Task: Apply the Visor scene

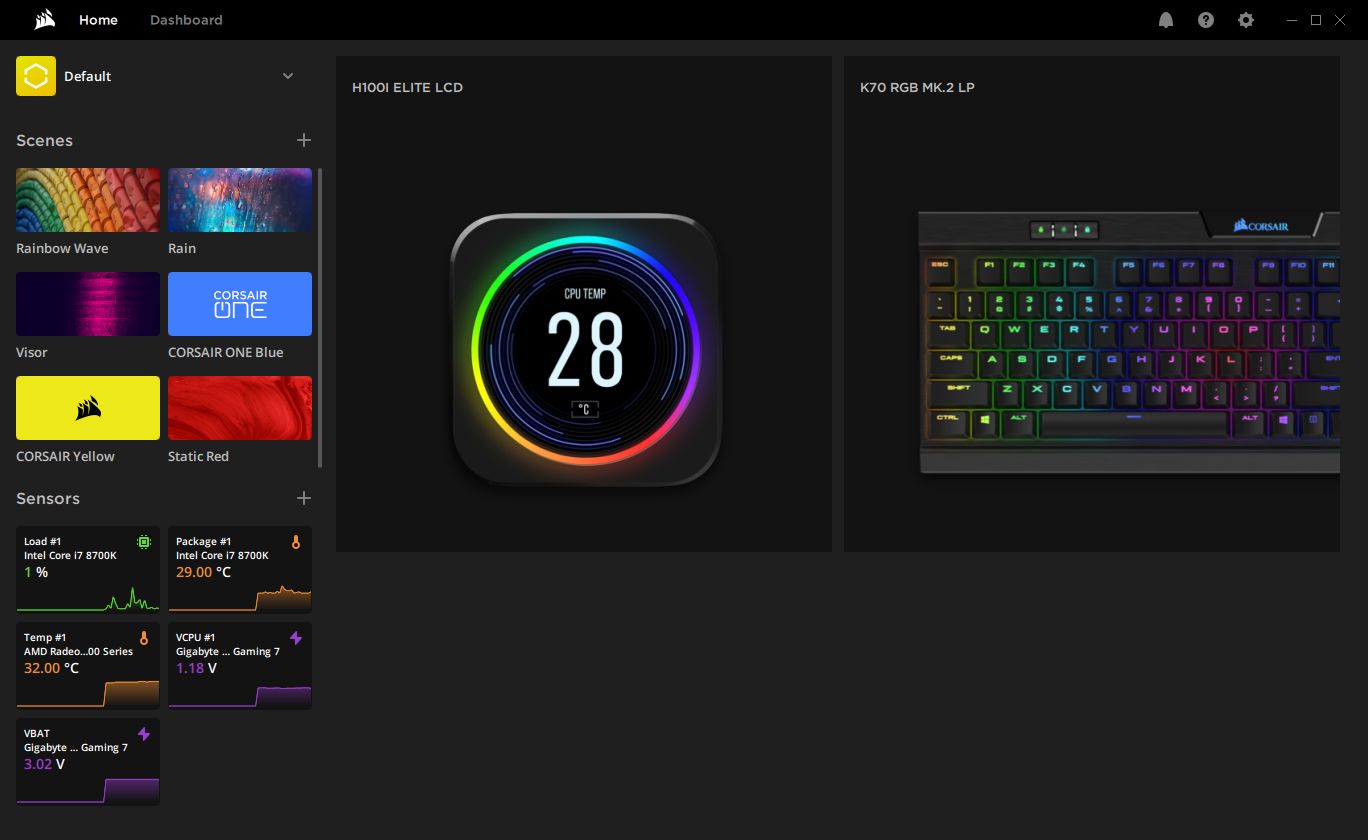Action: coord(88,304)
